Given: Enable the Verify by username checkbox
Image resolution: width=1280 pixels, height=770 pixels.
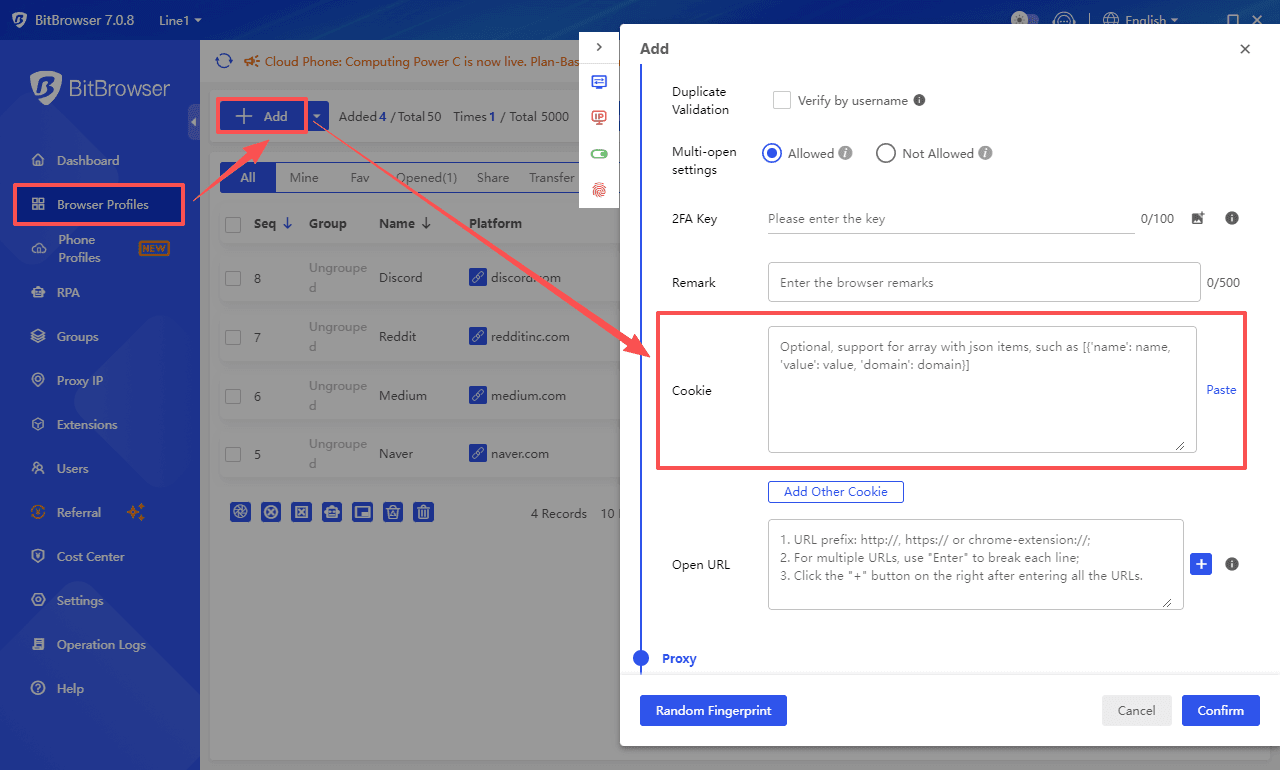Looking at the screenshot, I should coord(781,100).
